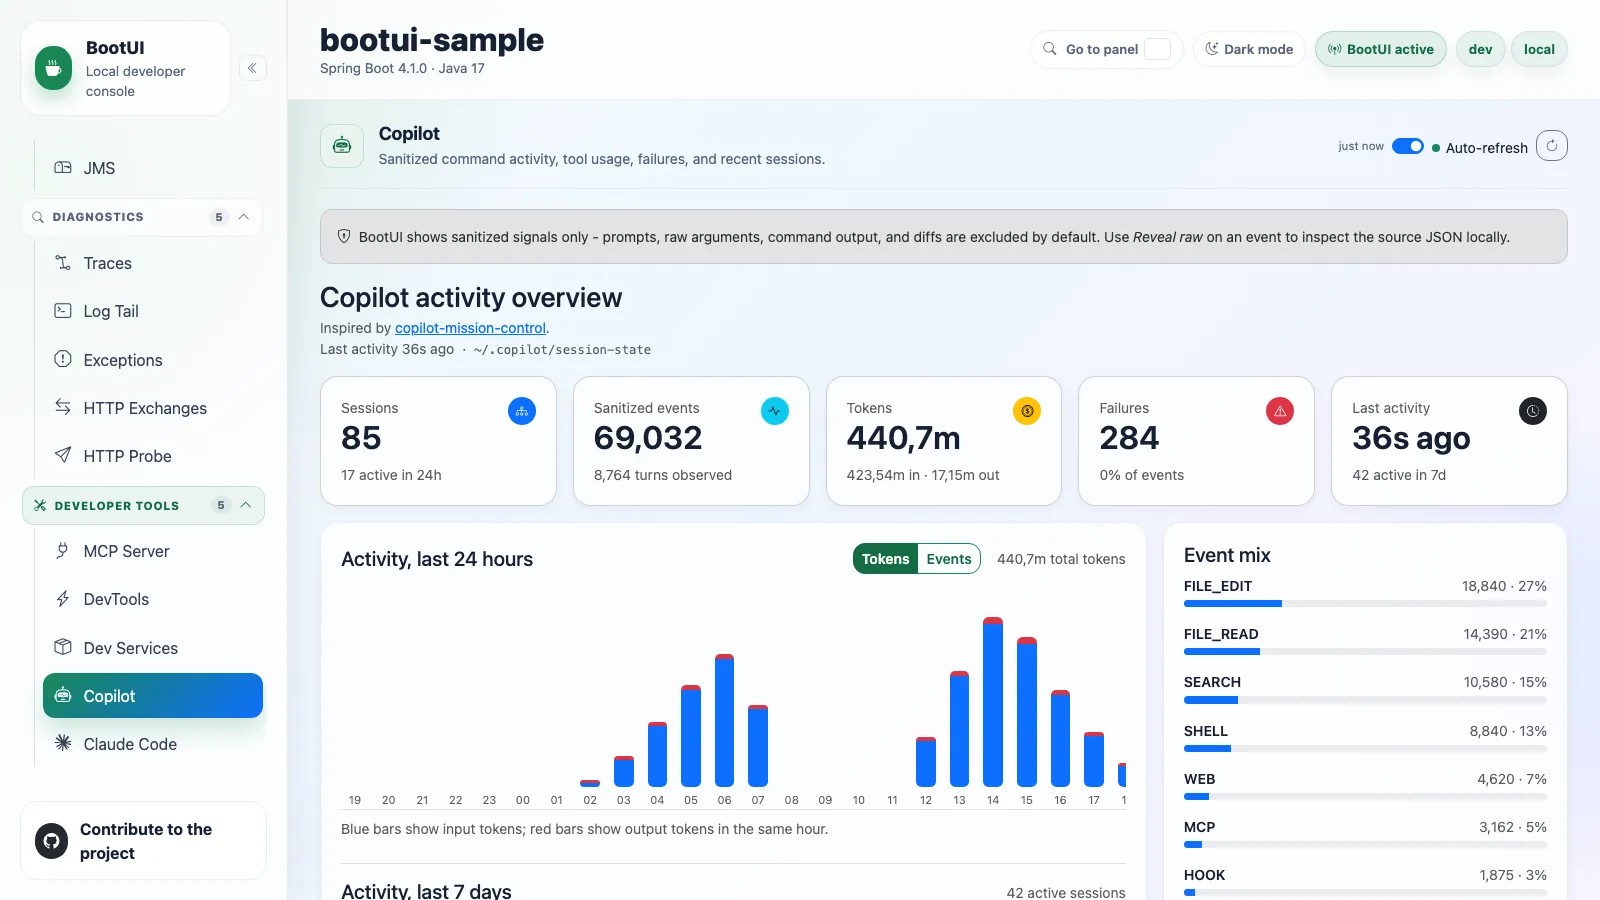Click the Claude Code starburst icon
Screen dimensions: 1600x900
coord(63,743)
